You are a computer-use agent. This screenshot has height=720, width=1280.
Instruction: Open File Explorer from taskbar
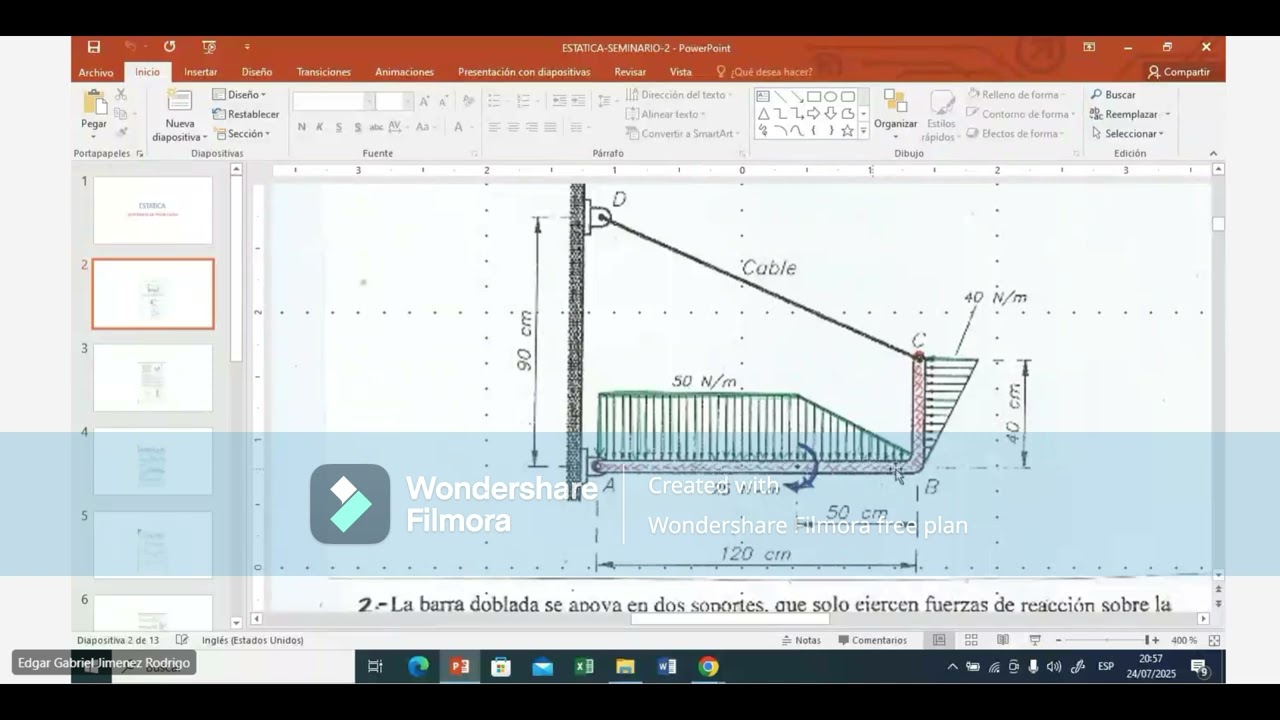pos(625,667)
